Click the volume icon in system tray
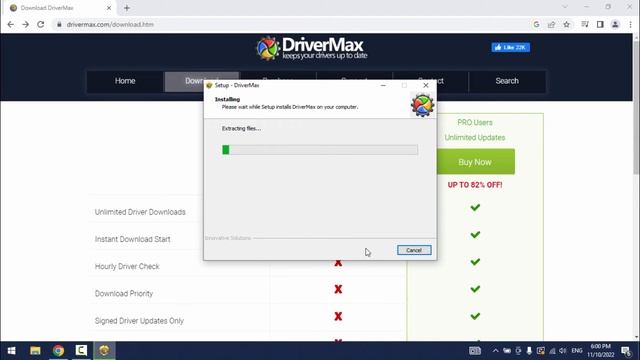The image size is (640, 360). coord(563,351)
